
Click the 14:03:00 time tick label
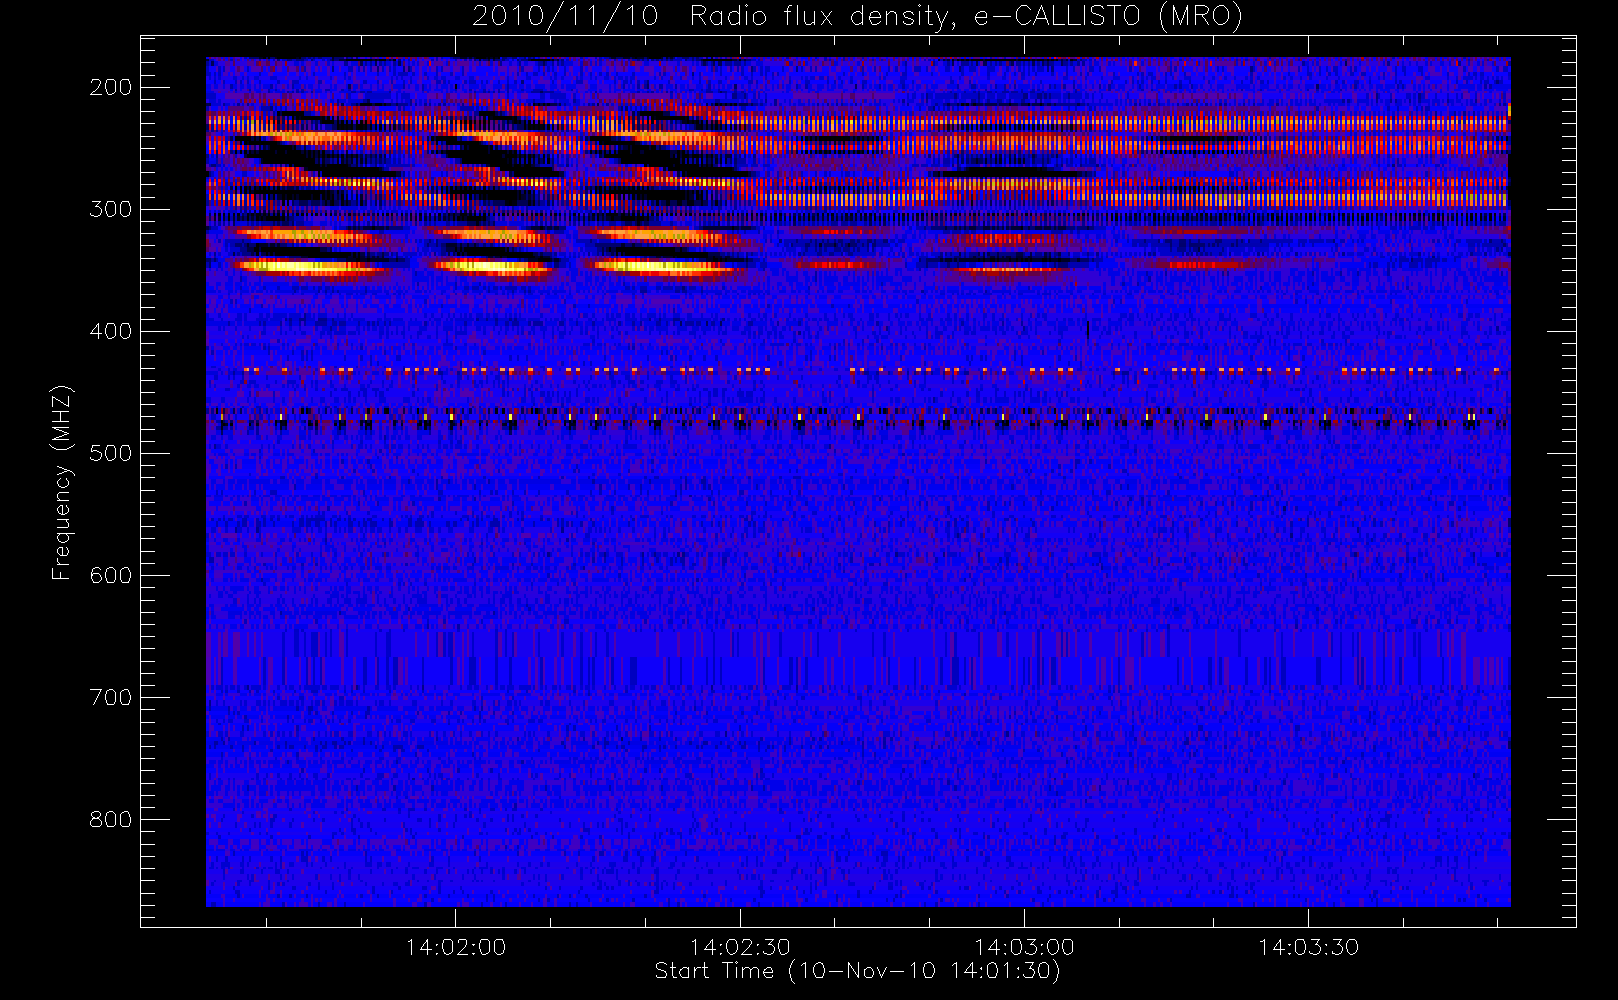coord(1024,947)
